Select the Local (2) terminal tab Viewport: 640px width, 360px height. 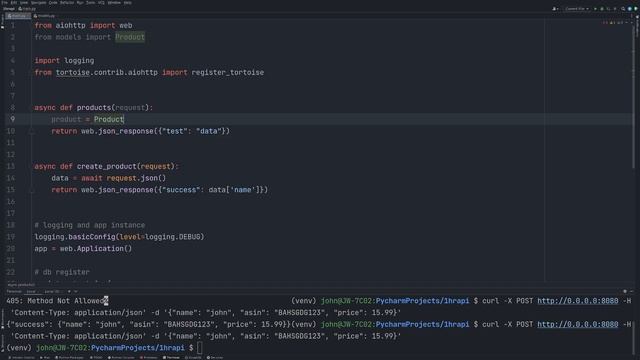[52, 291]
